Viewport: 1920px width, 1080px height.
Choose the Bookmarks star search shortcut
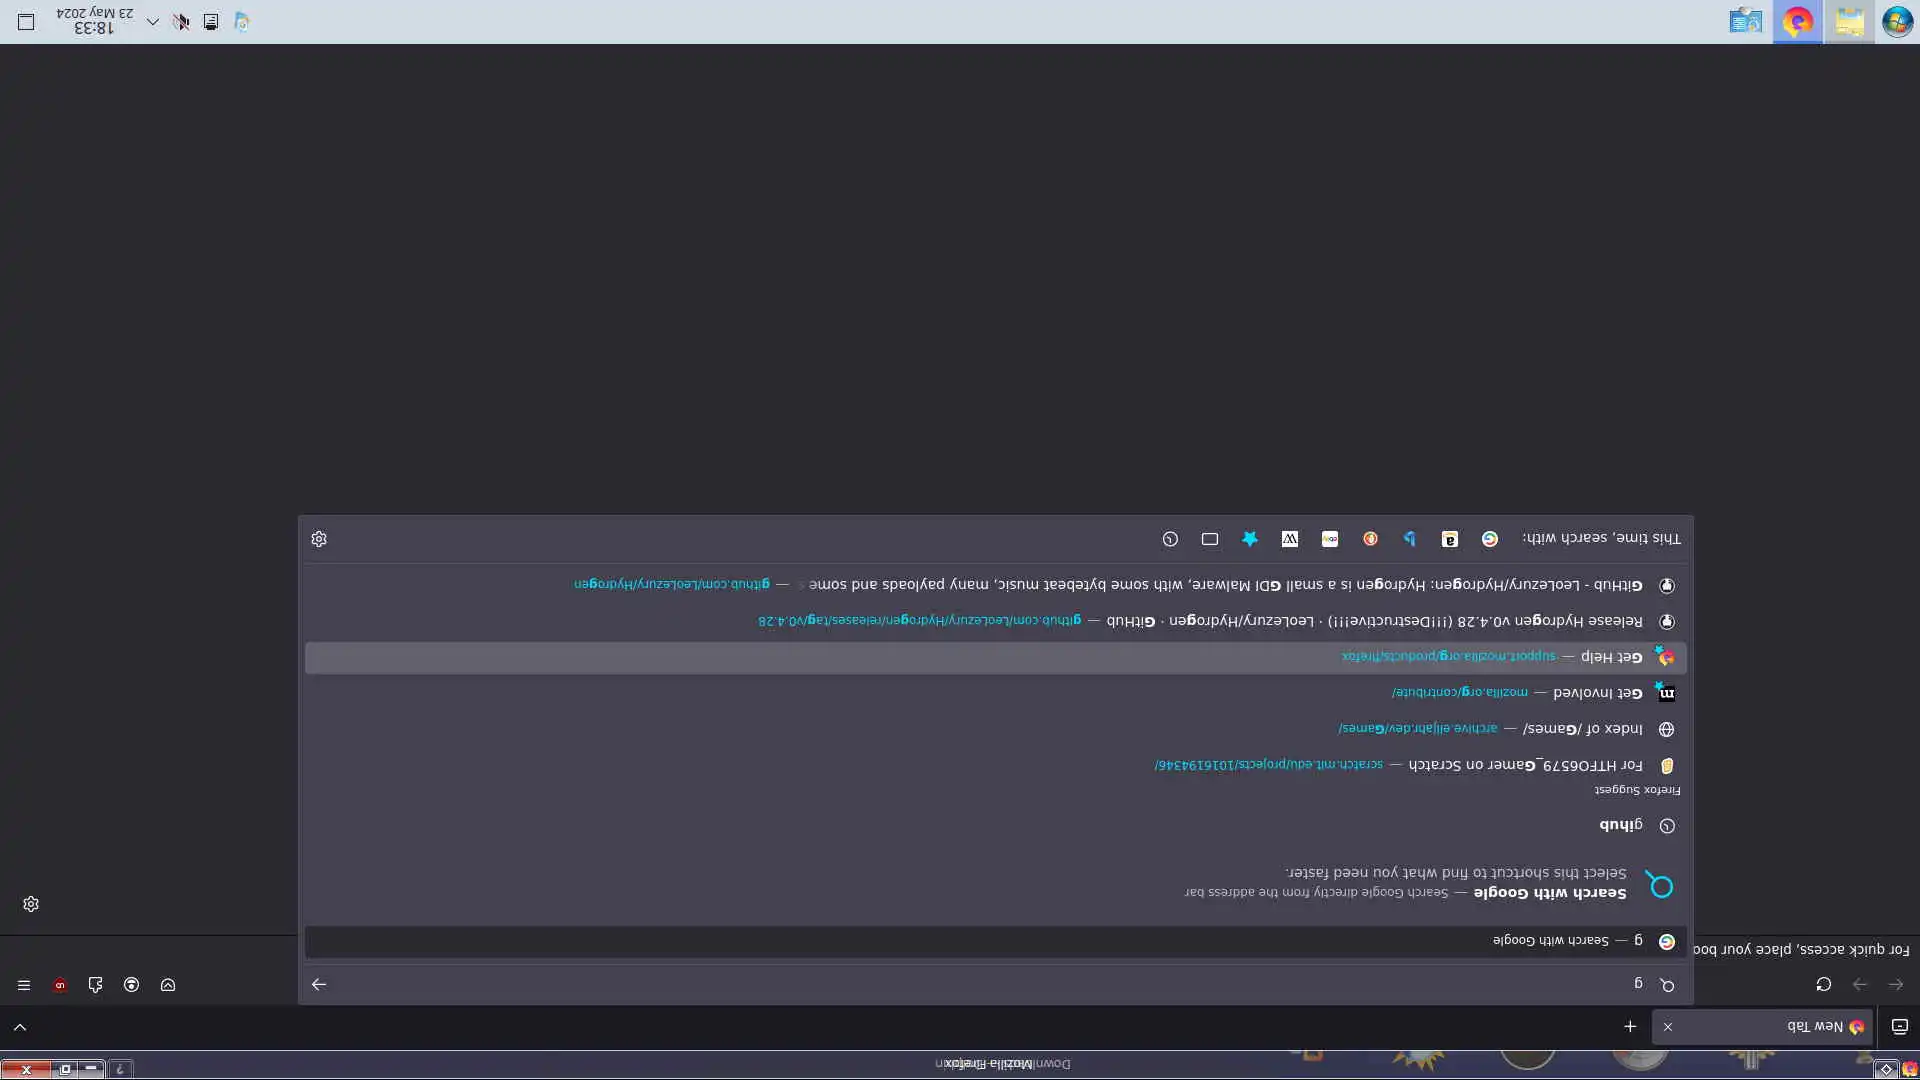(x=1250, y=539)
